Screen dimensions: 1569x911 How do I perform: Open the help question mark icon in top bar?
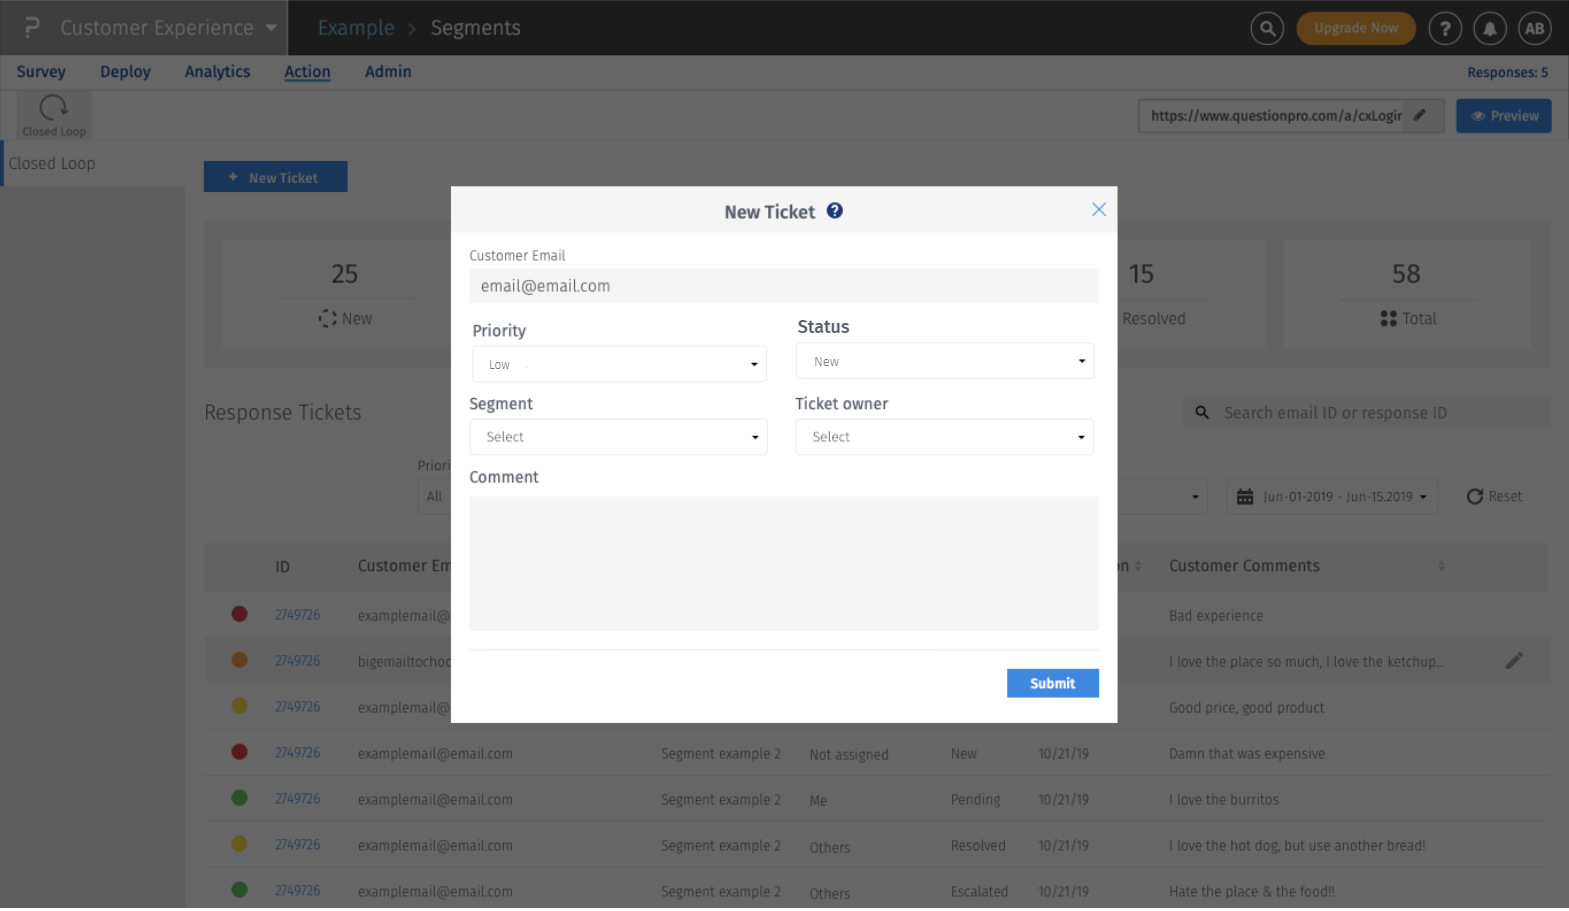[x=1445, y=28]
